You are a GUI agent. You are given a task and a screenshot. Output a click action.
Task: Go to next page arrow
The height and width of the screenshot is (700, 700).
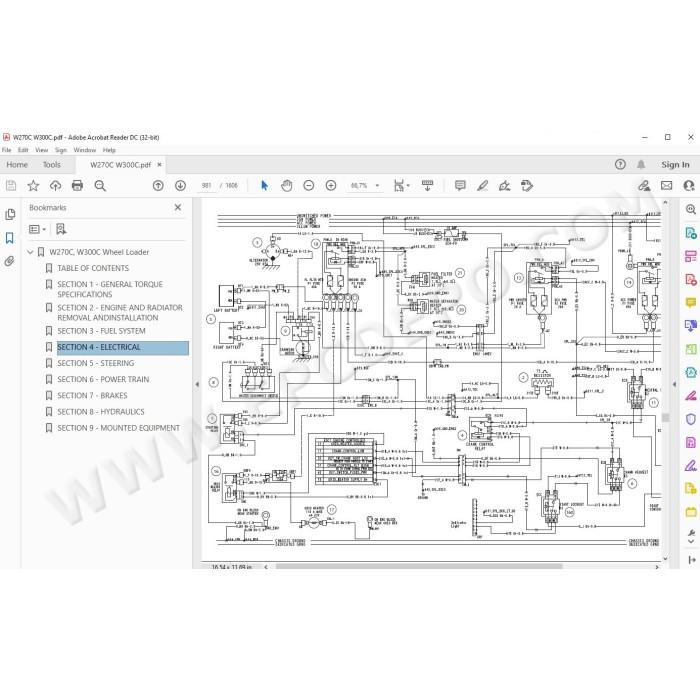tap(180, 185)
